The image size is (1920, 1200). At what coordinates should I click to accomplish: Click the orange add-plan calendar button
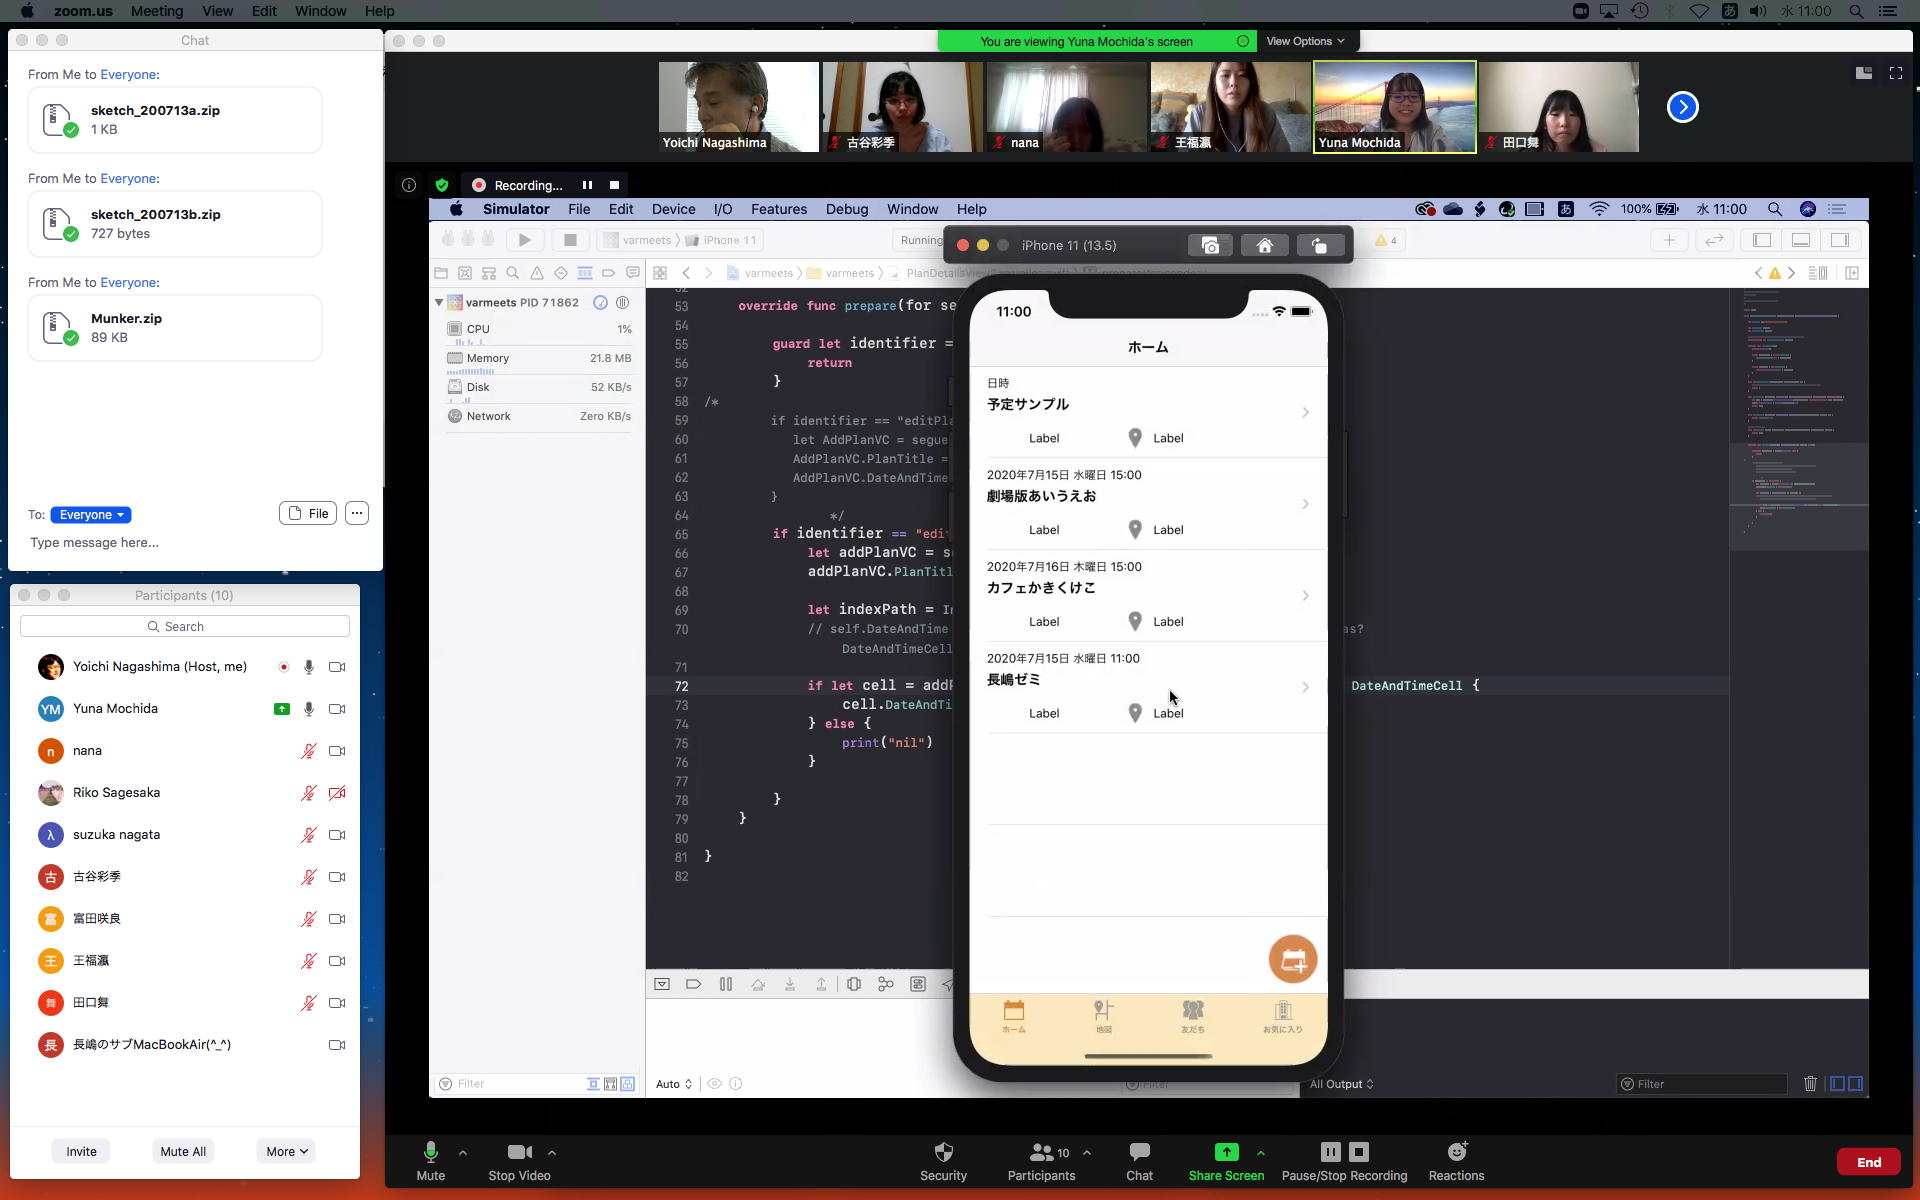(1292, 960)
